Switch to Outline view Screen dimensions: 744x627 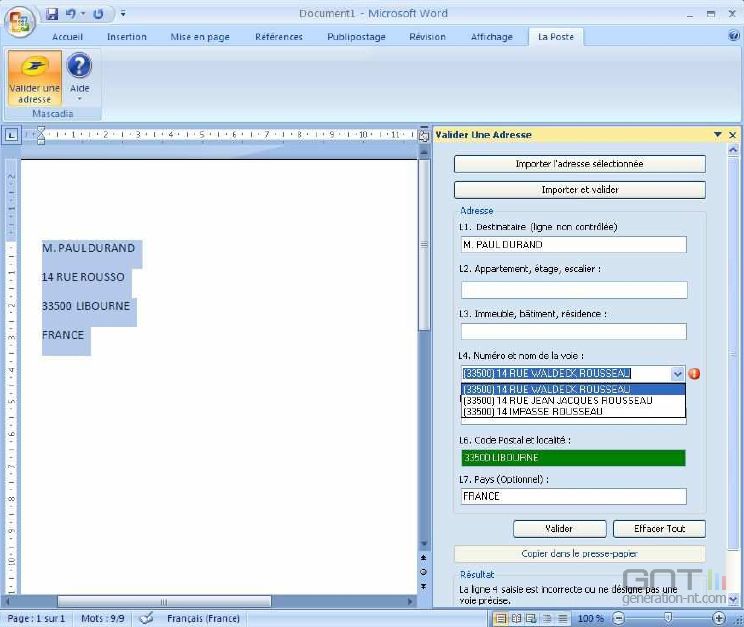point(547,618)
